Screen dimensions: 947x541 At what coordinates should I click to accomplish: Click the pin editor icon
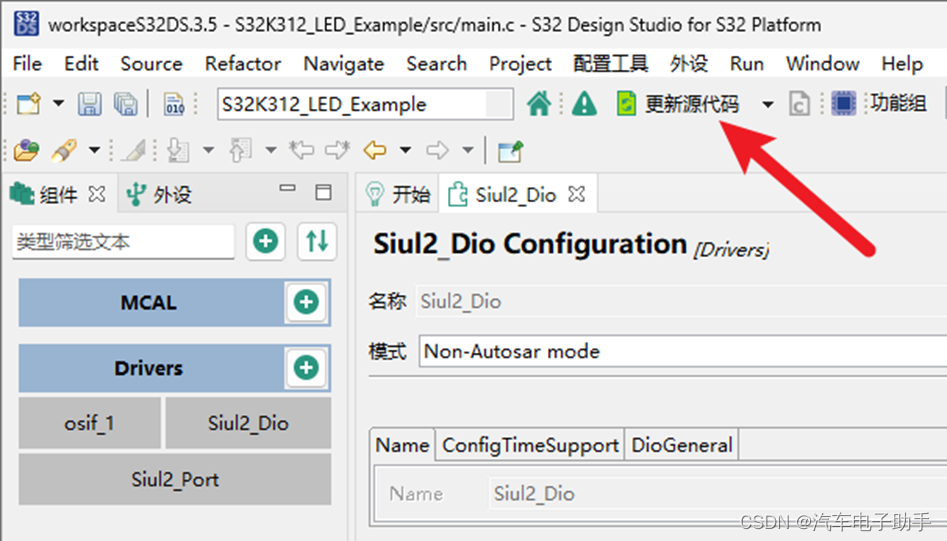[x=510, y=150]
